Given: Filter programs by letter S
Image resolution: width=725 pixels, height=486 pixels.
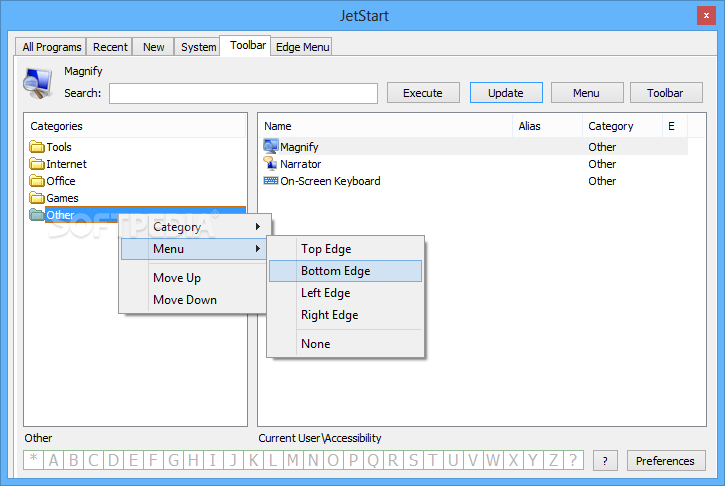Looking at the screenshot, I should click(413, 460).
